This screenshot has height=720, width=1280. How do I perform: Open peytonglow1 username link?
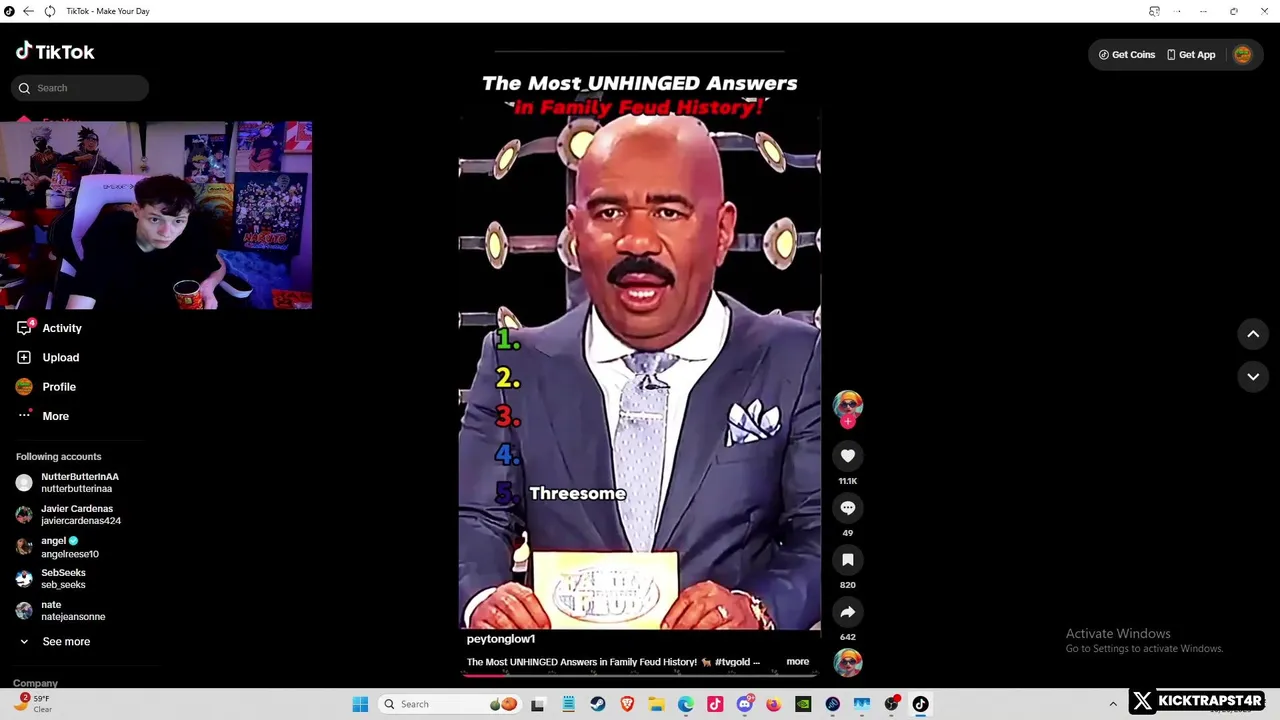coord(501,639)
